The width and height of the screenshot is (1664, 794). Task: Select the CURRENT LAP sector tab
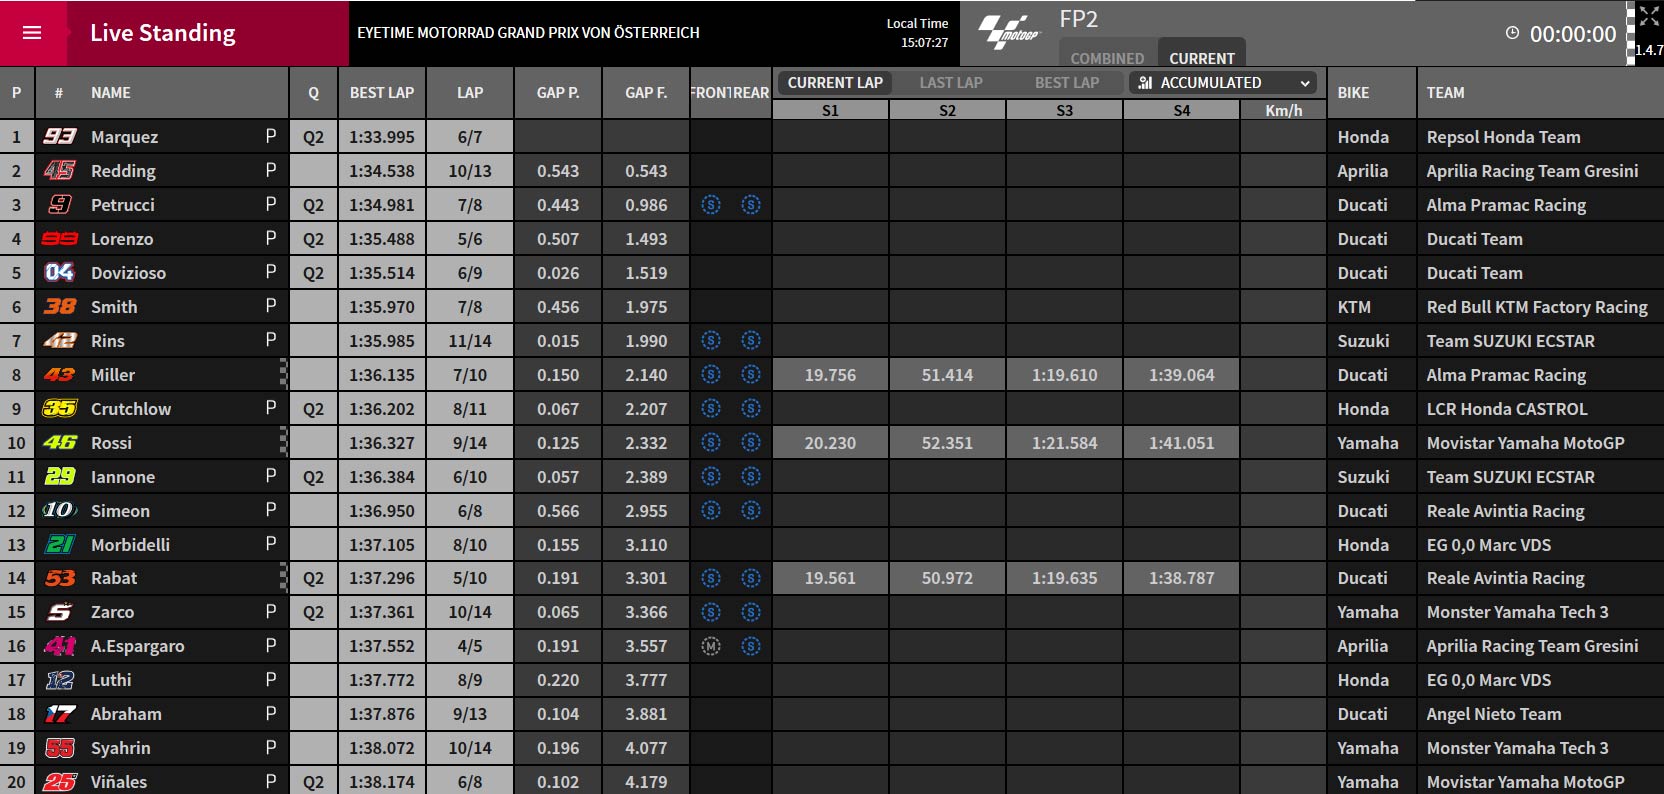(835, 83)
